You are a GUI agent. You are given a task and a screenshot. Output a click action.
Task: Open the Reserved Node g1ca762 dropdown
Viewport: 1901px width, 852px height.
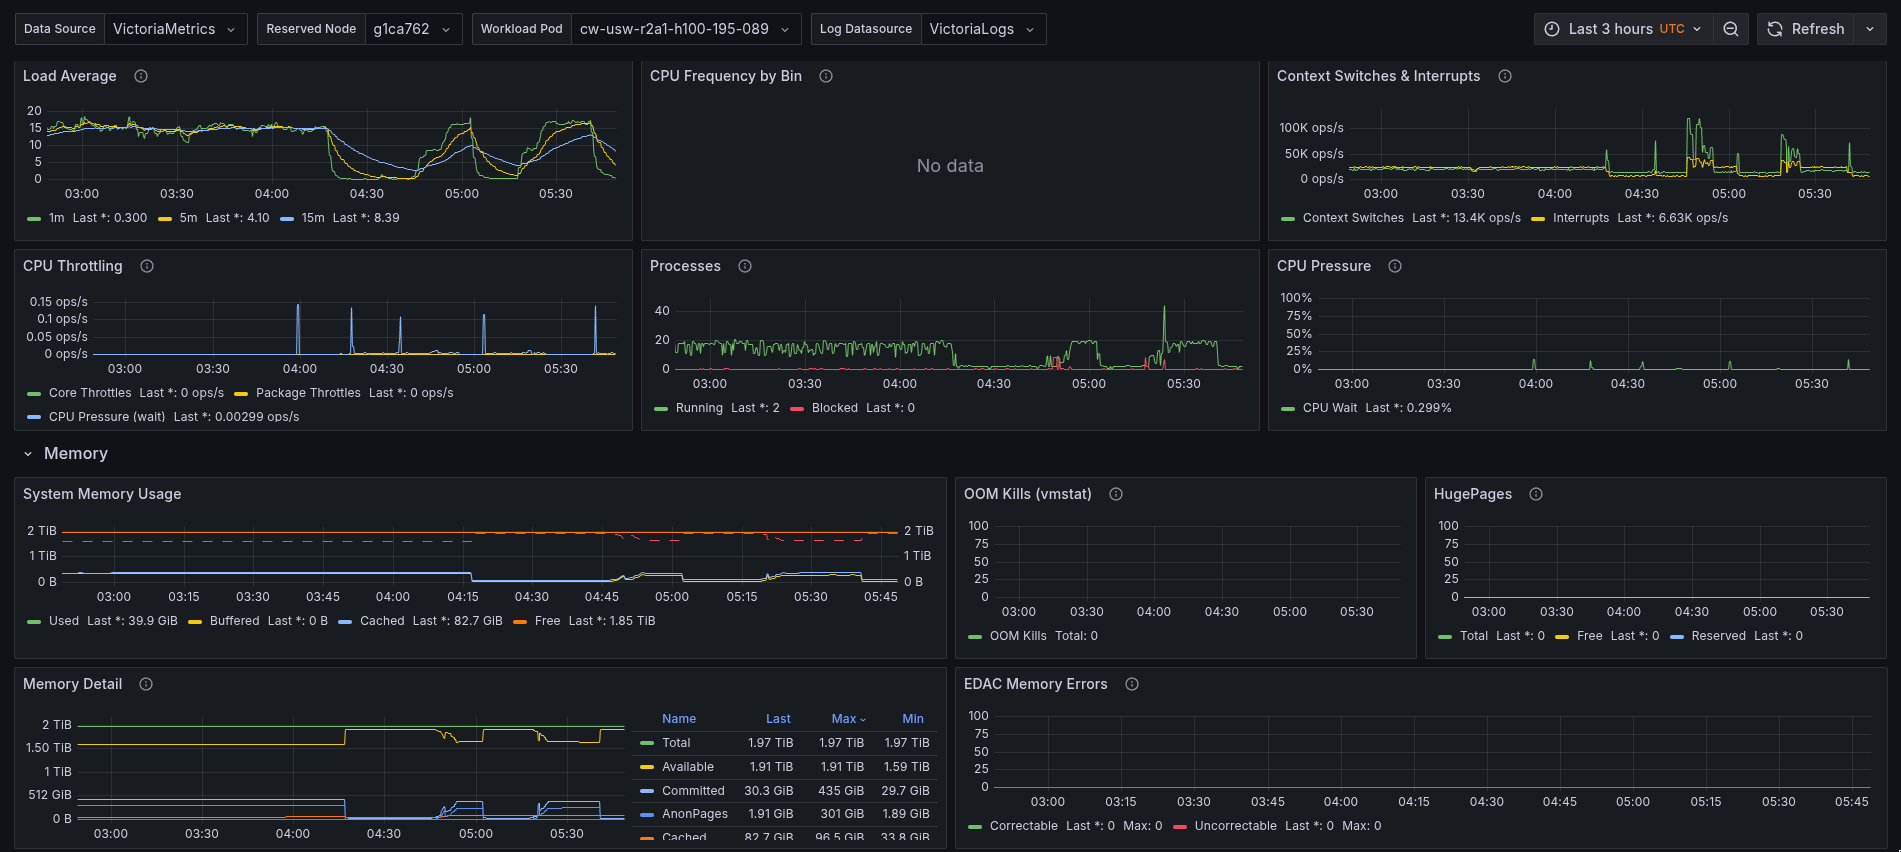click(x=413, y=29)
